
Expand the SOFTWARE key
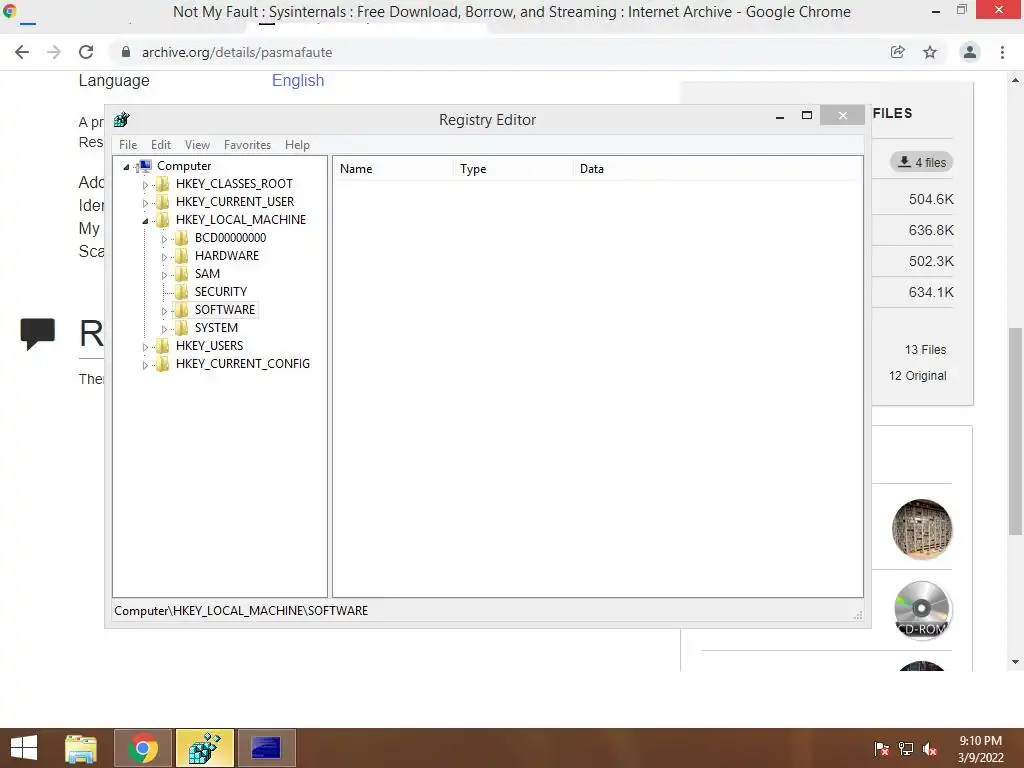click(164, 311)
